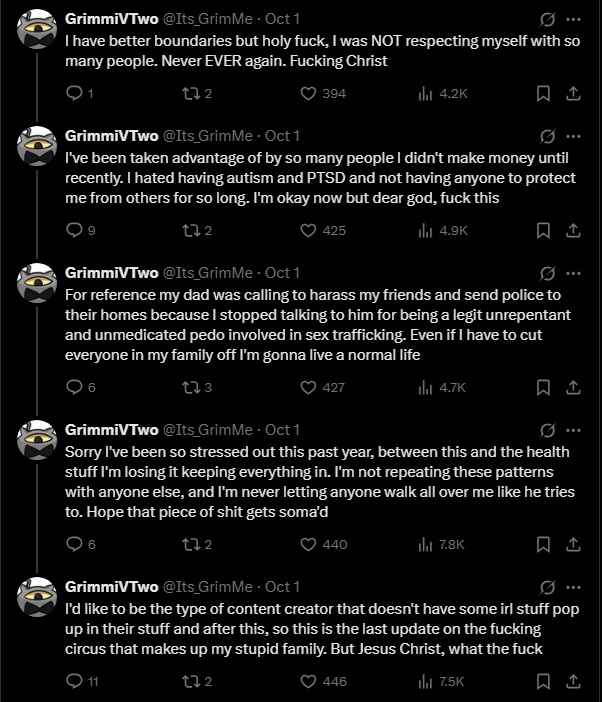Open the Oct 1 timestamp on third tweet
This screenshot has height=702, width=602.
coord(283,272)
